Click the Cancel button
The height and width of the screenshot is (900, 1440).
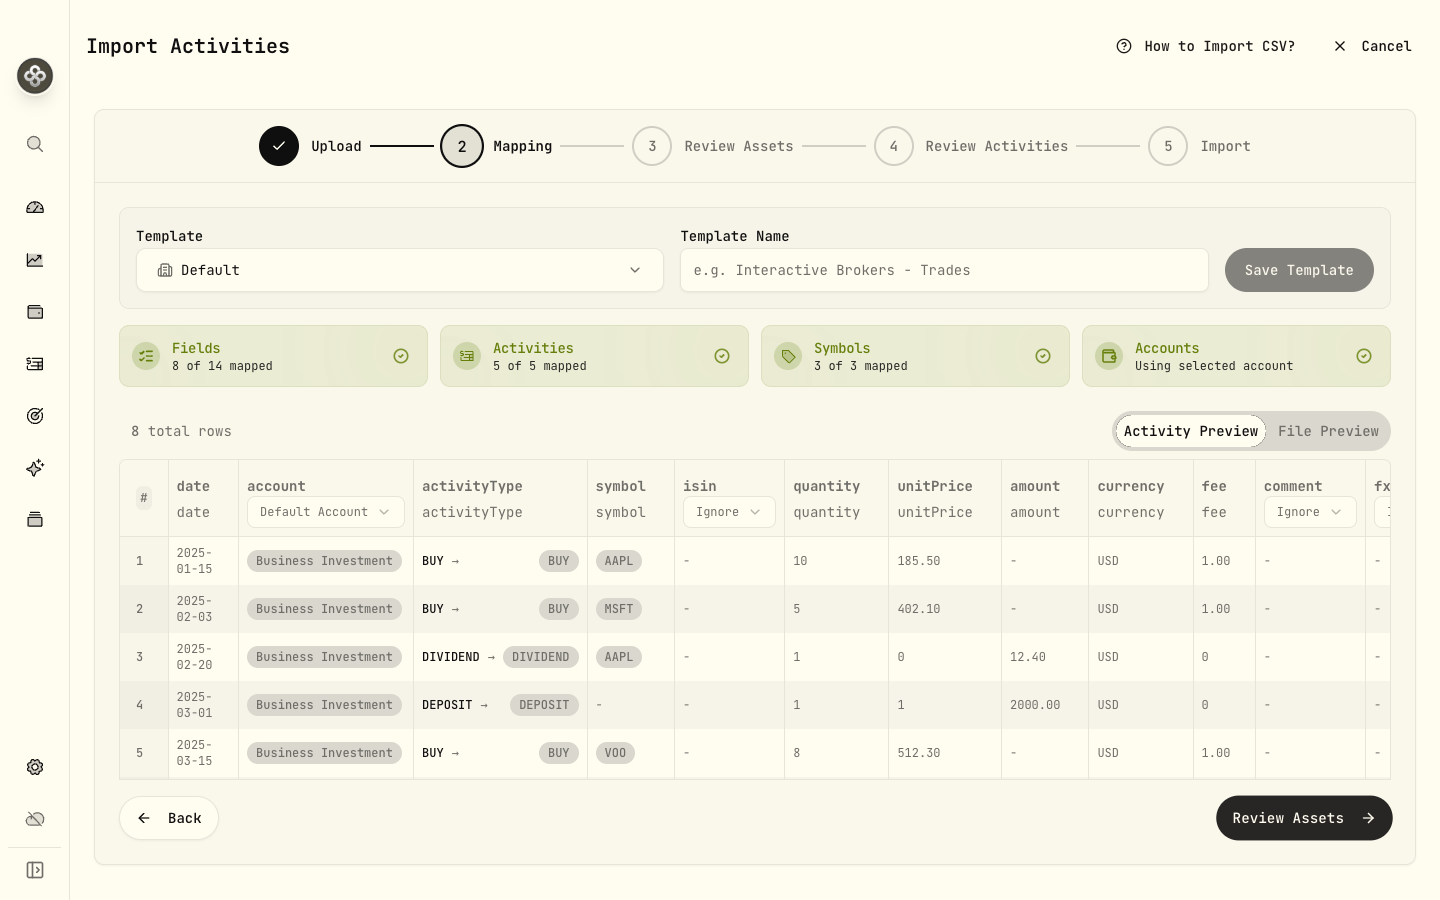1373,46
